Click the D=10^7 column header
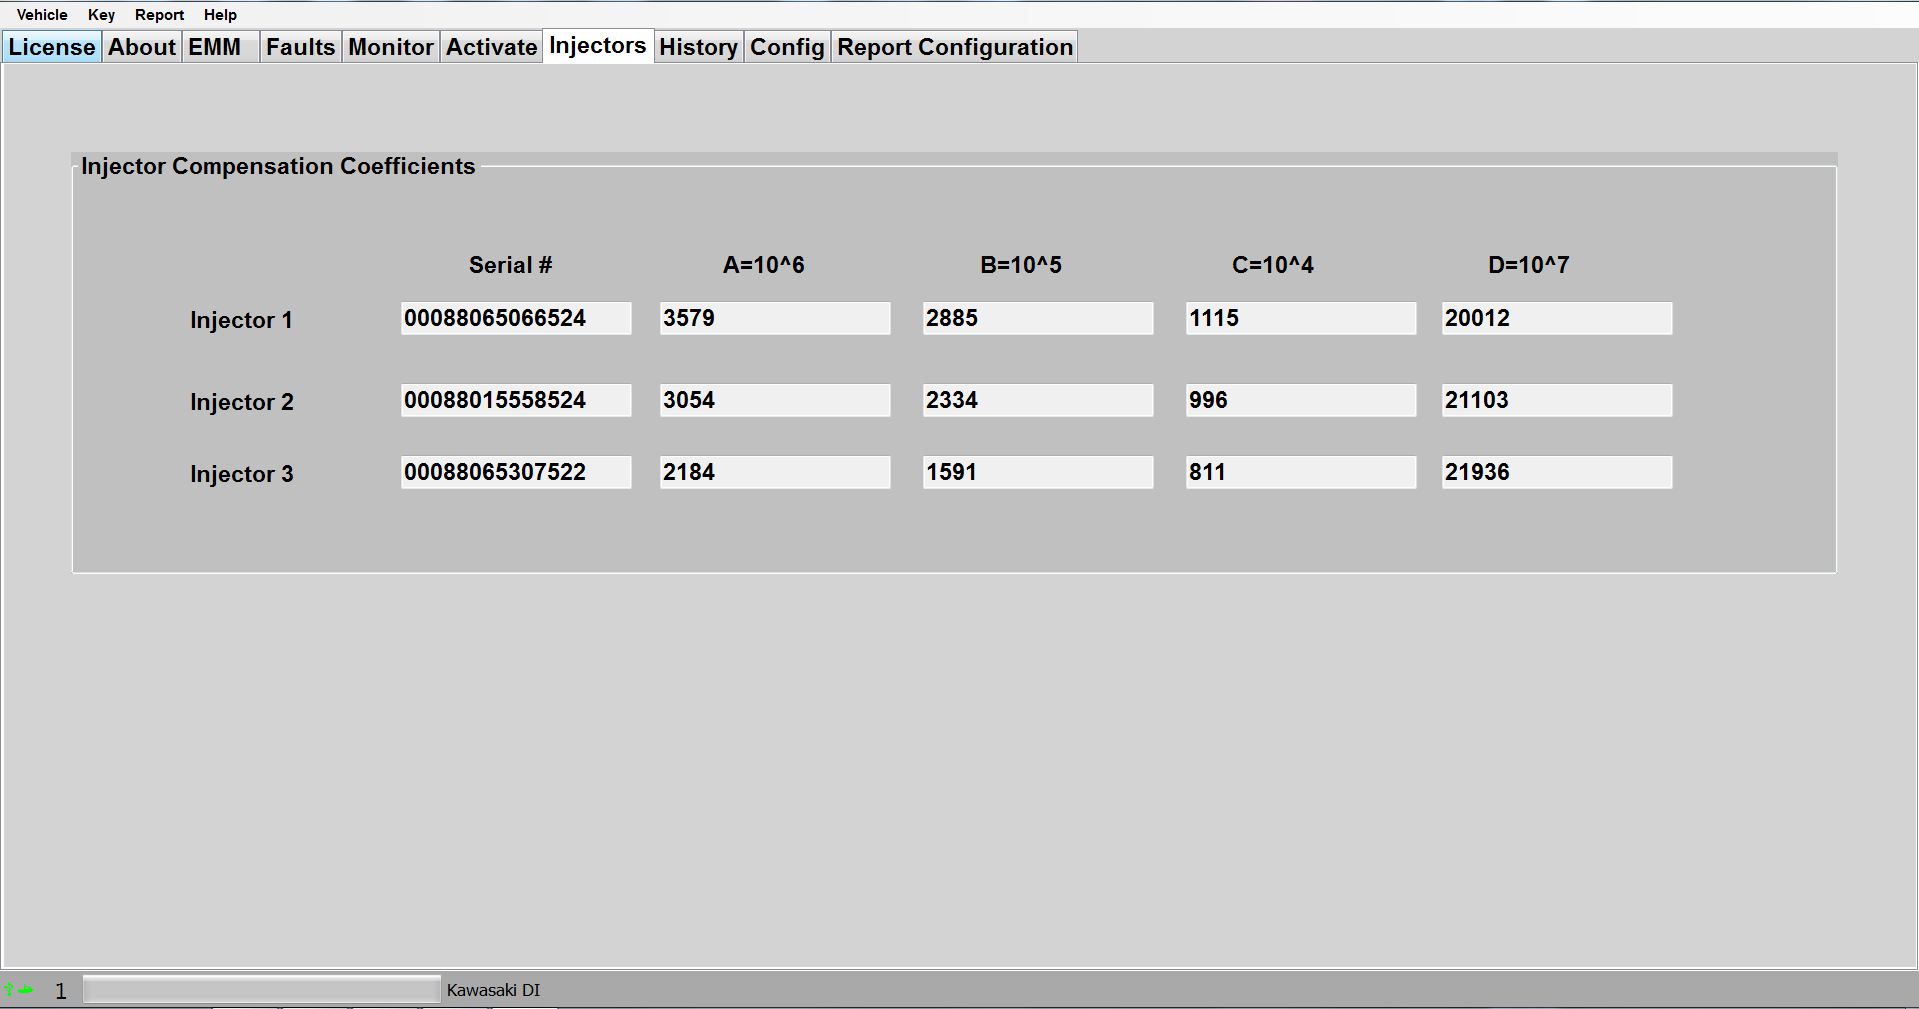The height and width of the screenshot is (1009, 1919). click(1529, 265)
